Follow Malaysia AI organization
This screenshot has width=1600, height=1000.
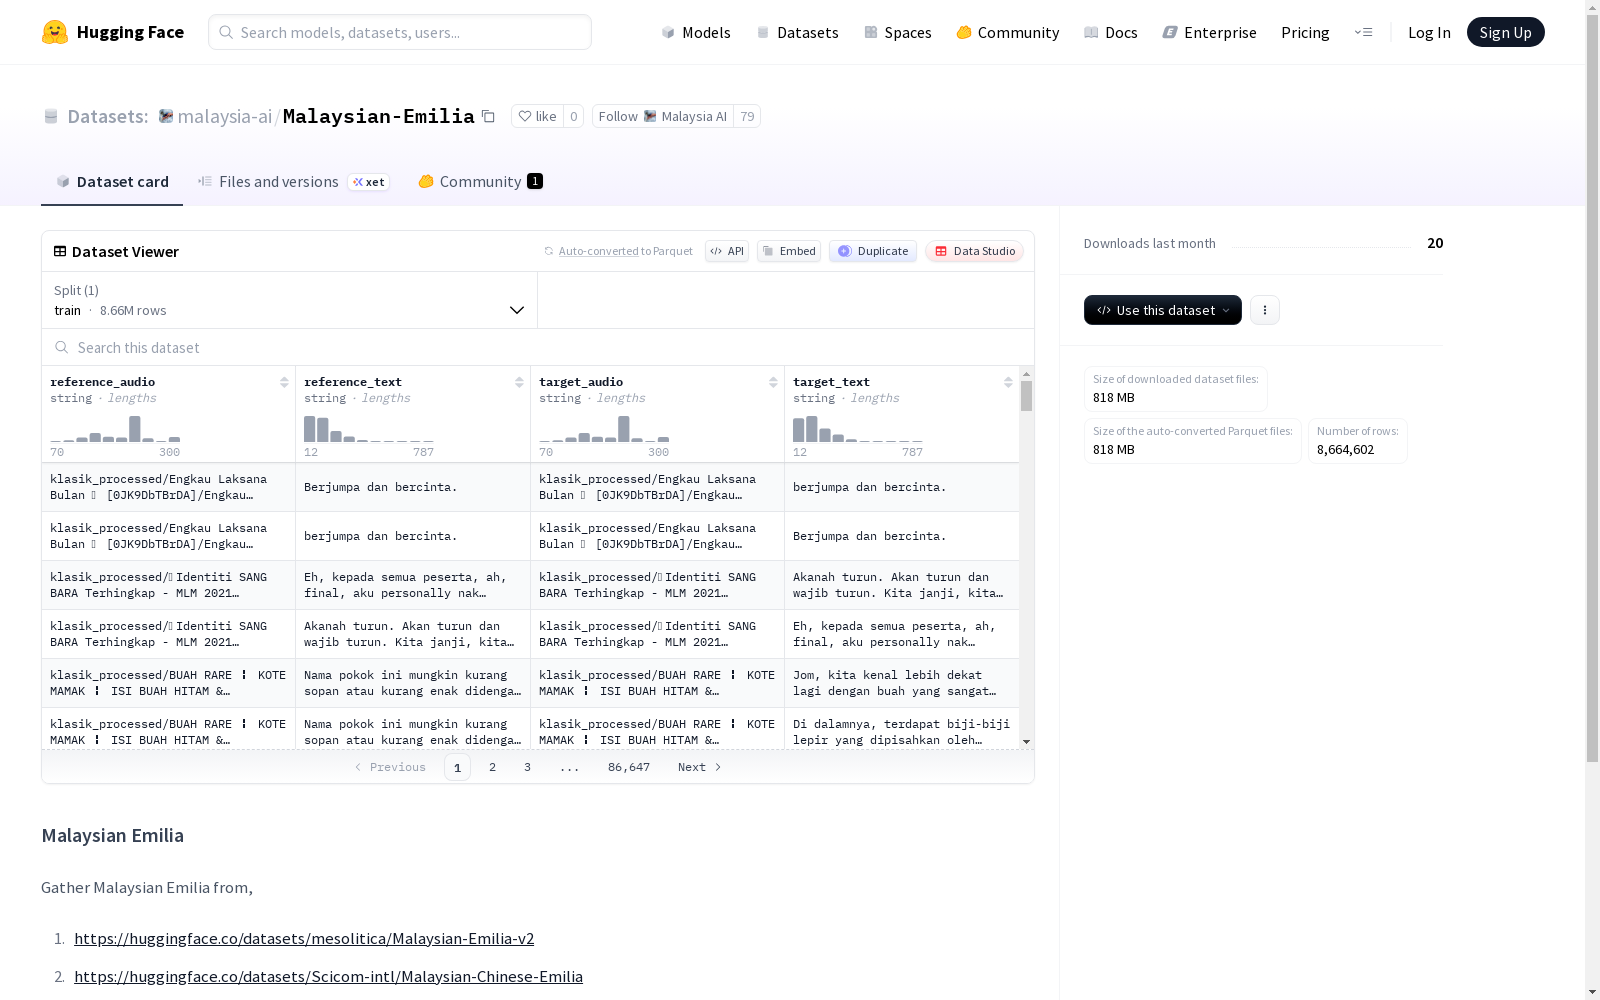pos(663,116)
